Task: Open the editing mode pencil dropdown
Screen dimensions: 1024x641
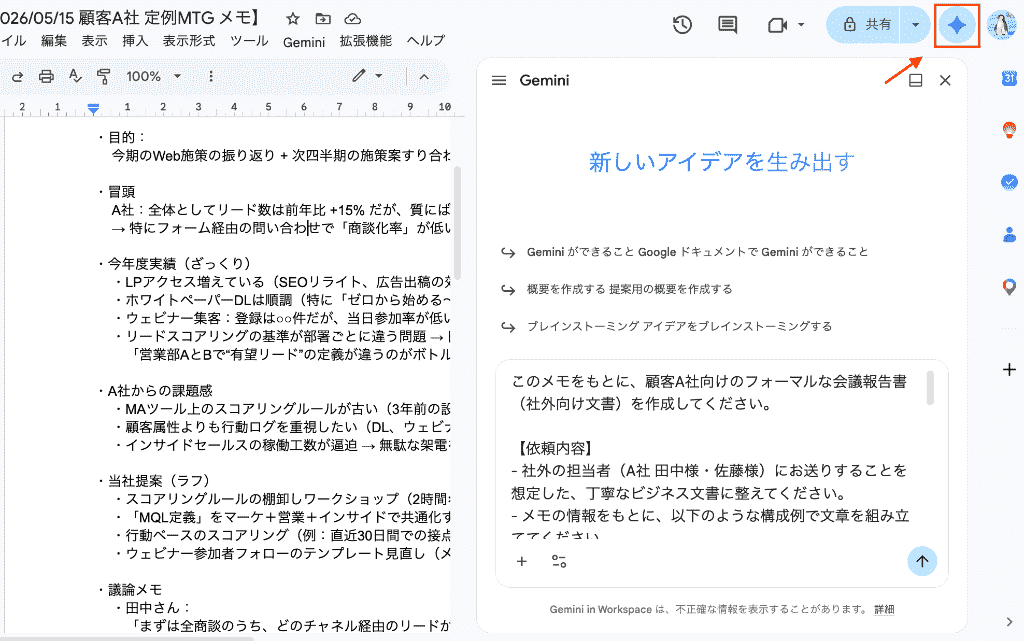Action: coord(367,76)
